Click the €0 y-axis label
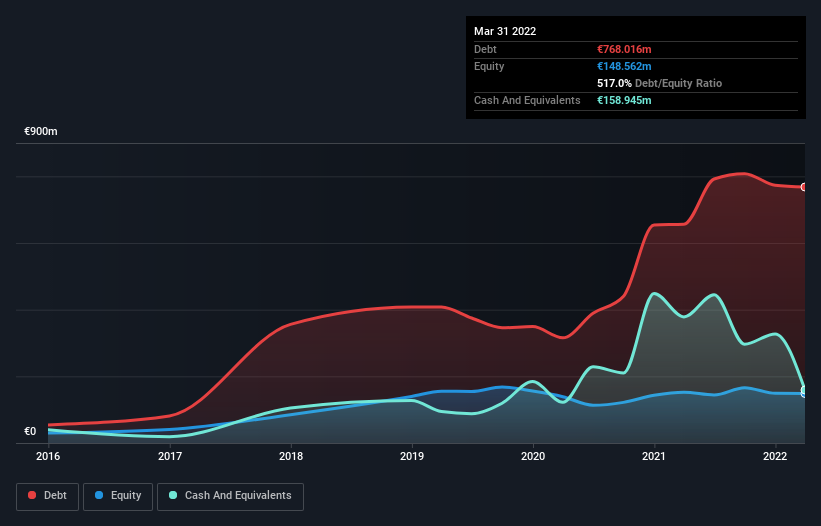 (30, 431)
